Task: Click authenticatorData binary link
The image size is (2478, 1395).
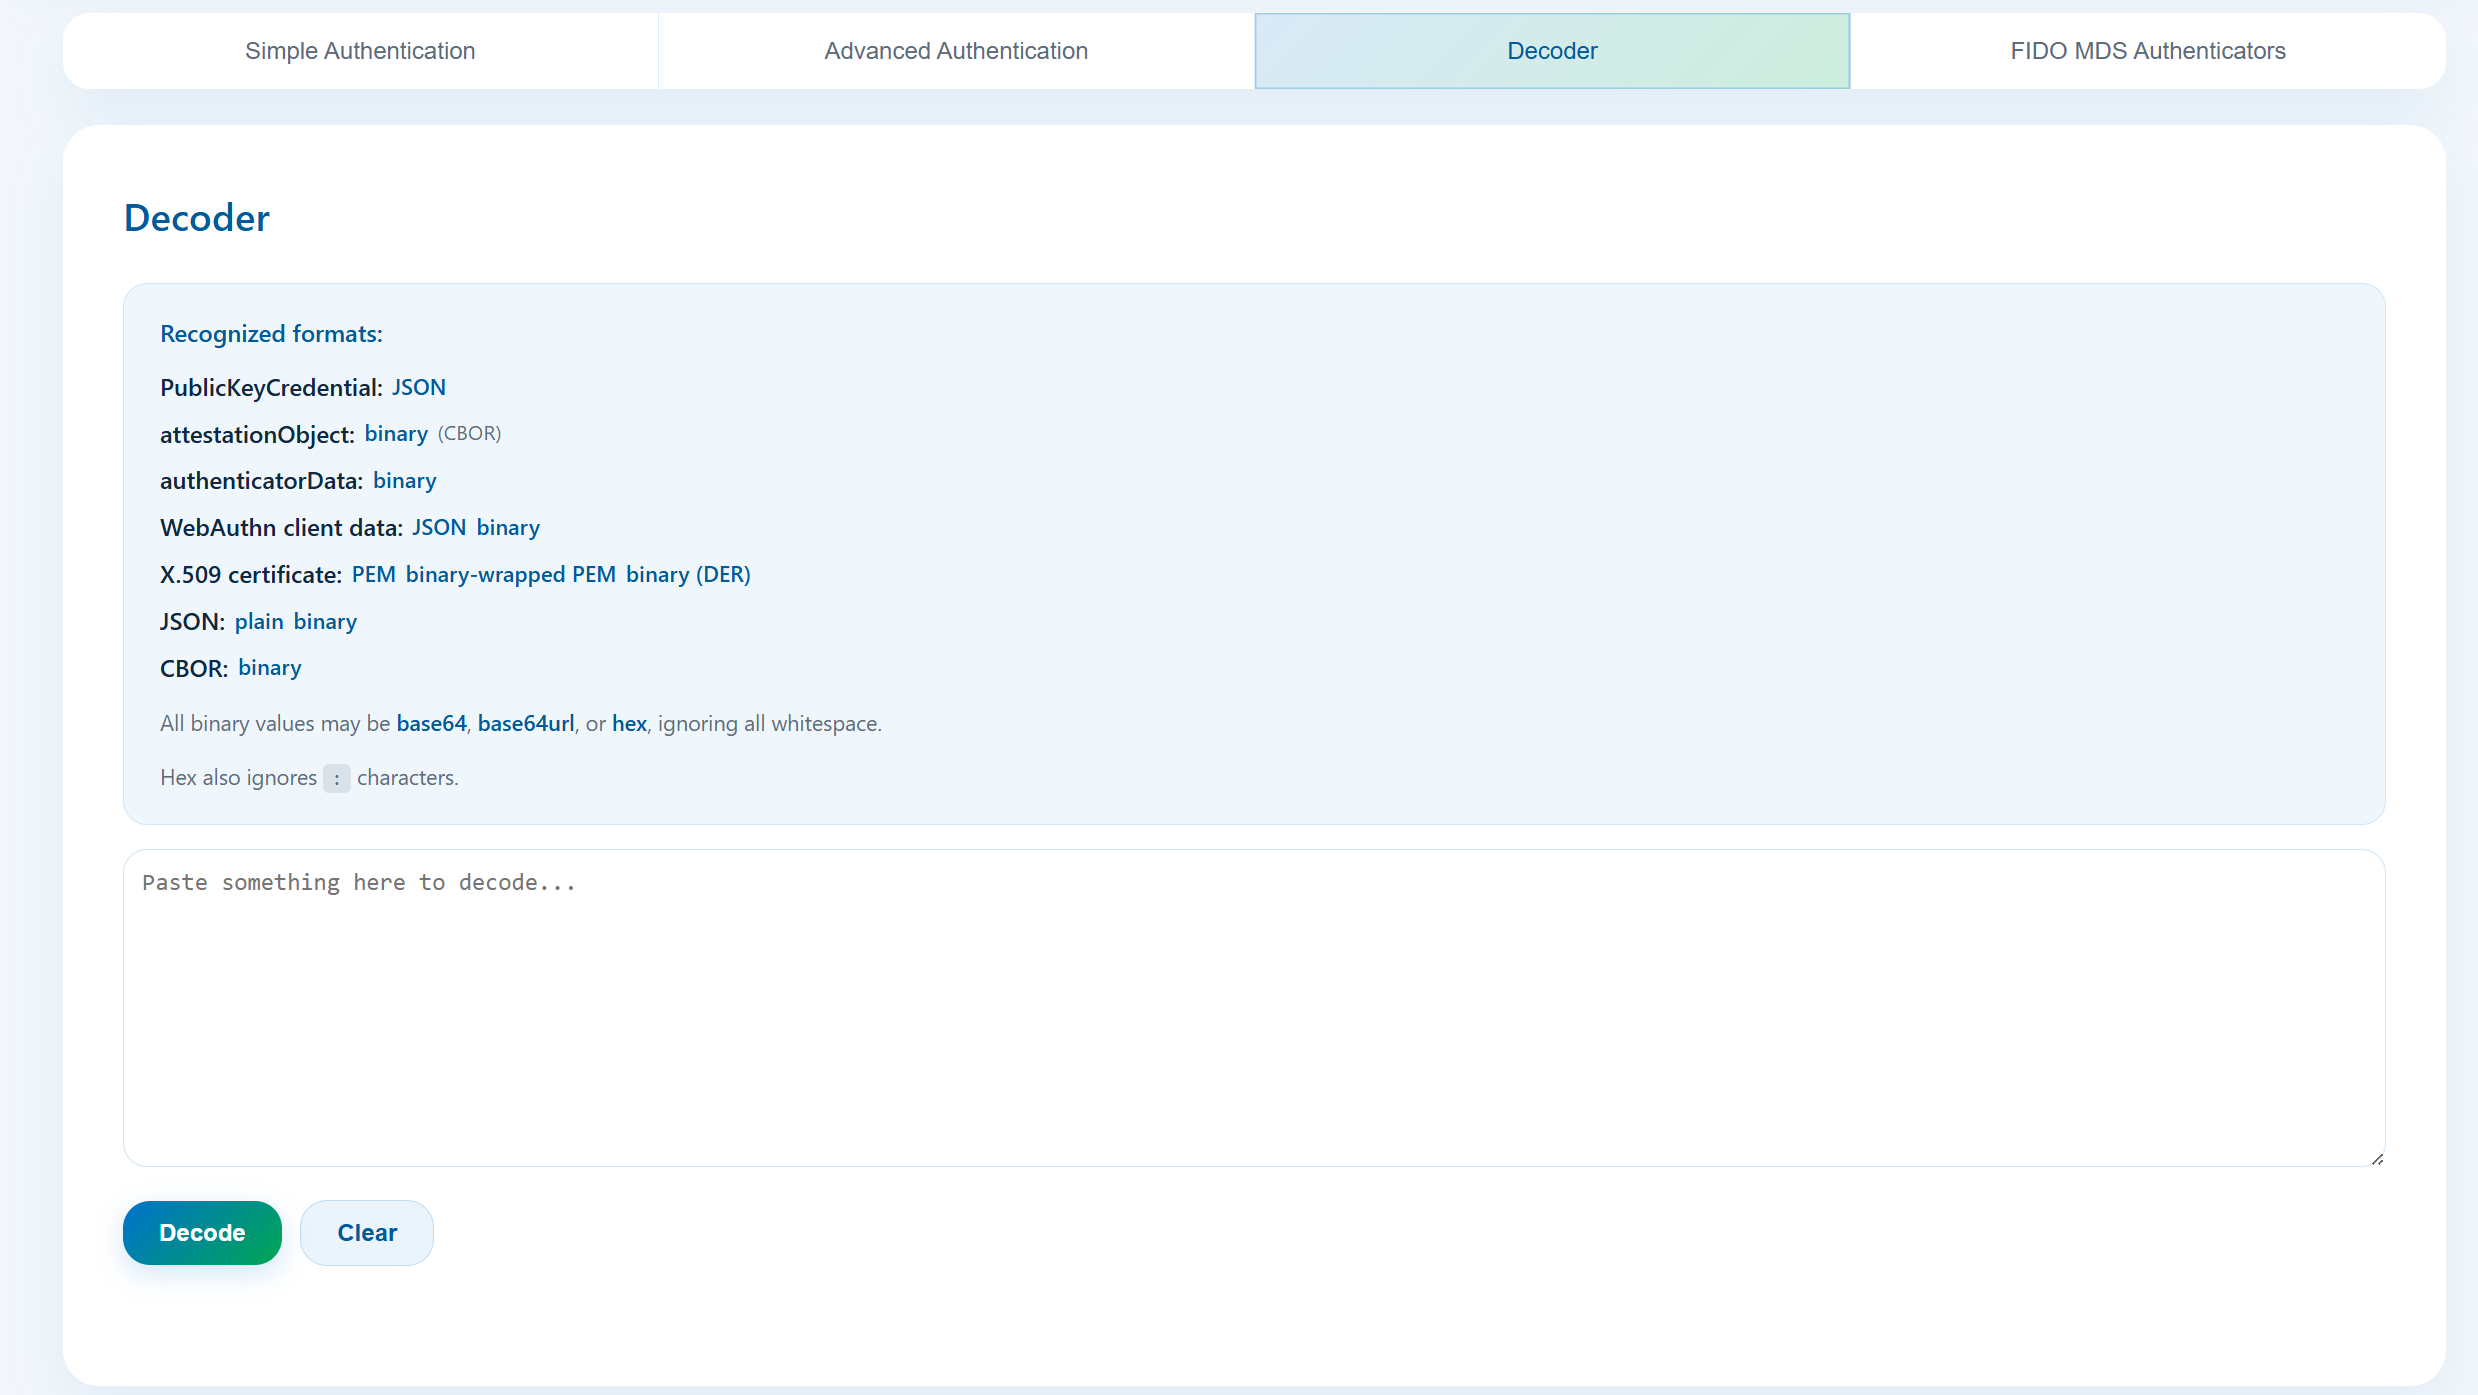Action: coord(404,481)
